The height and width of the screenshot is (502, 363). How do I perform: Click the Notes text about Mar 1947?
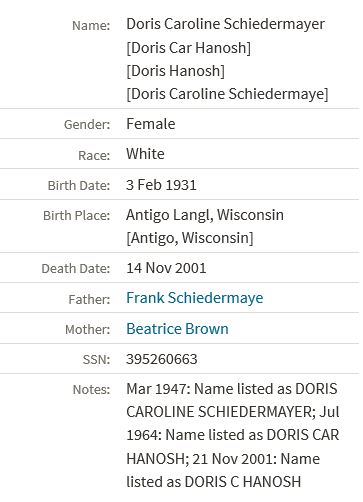point(233,435)
